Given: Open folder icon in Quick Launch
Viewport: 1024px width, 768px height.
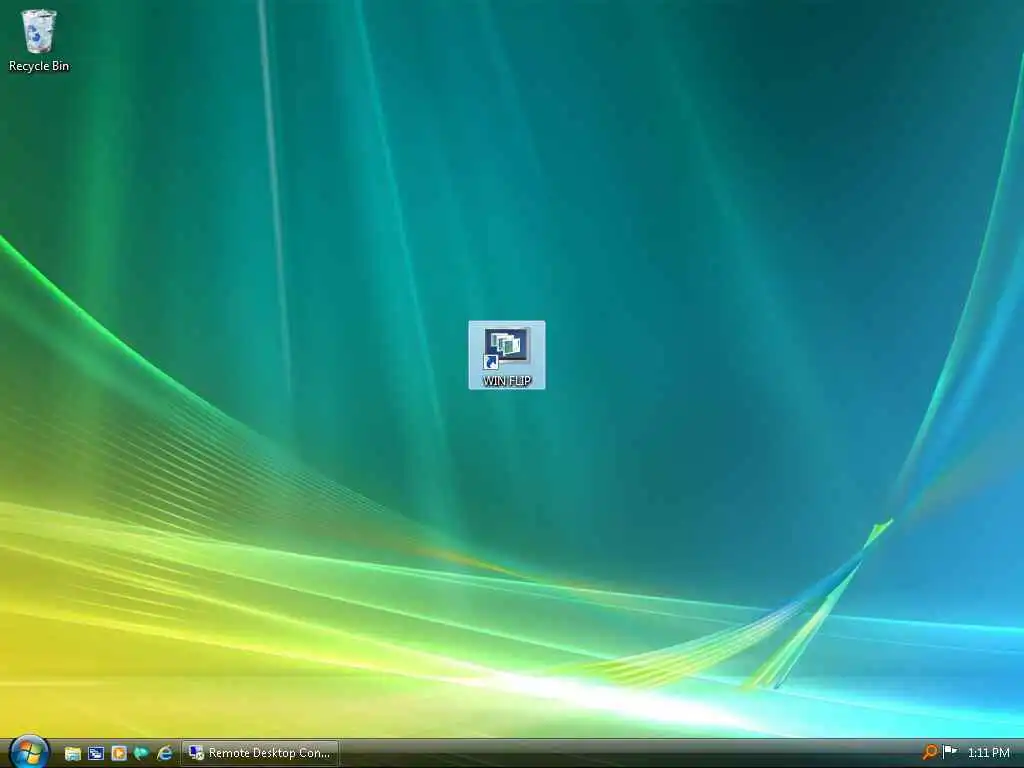Looking at the screenshot, I should (x=72, y=753).
